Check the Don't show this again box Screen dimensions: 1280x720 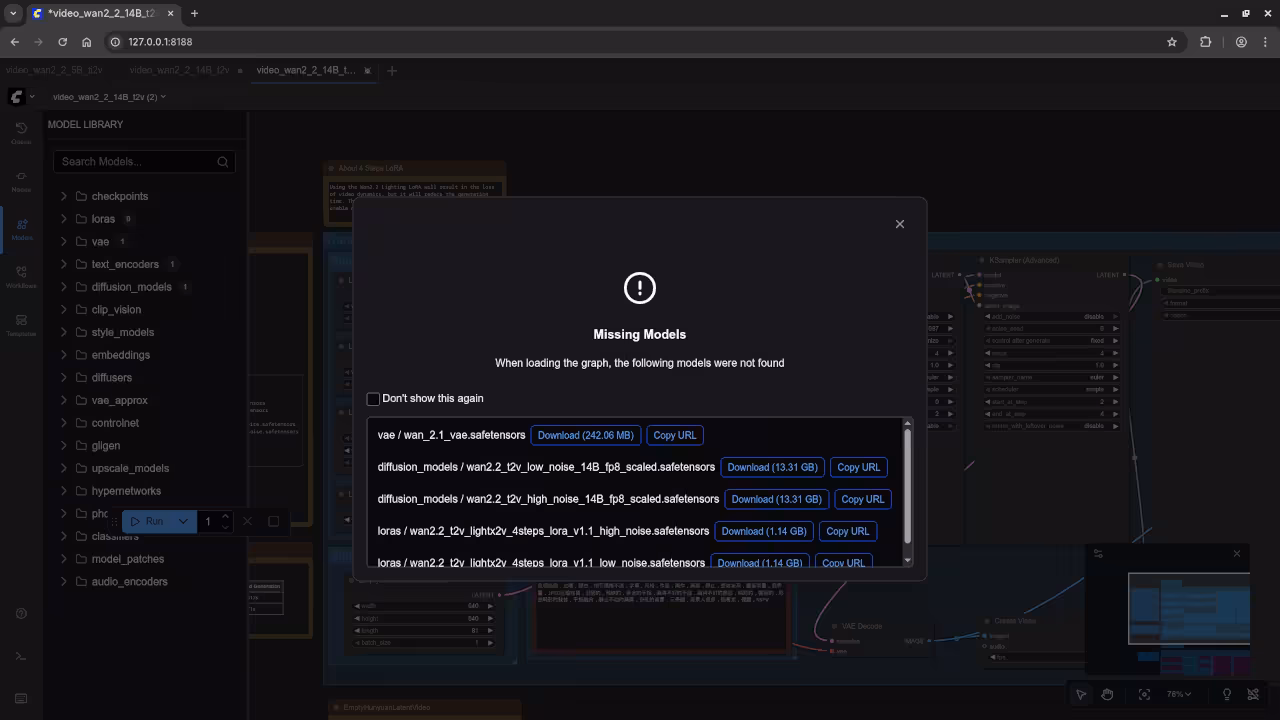[x=373, y=399]
